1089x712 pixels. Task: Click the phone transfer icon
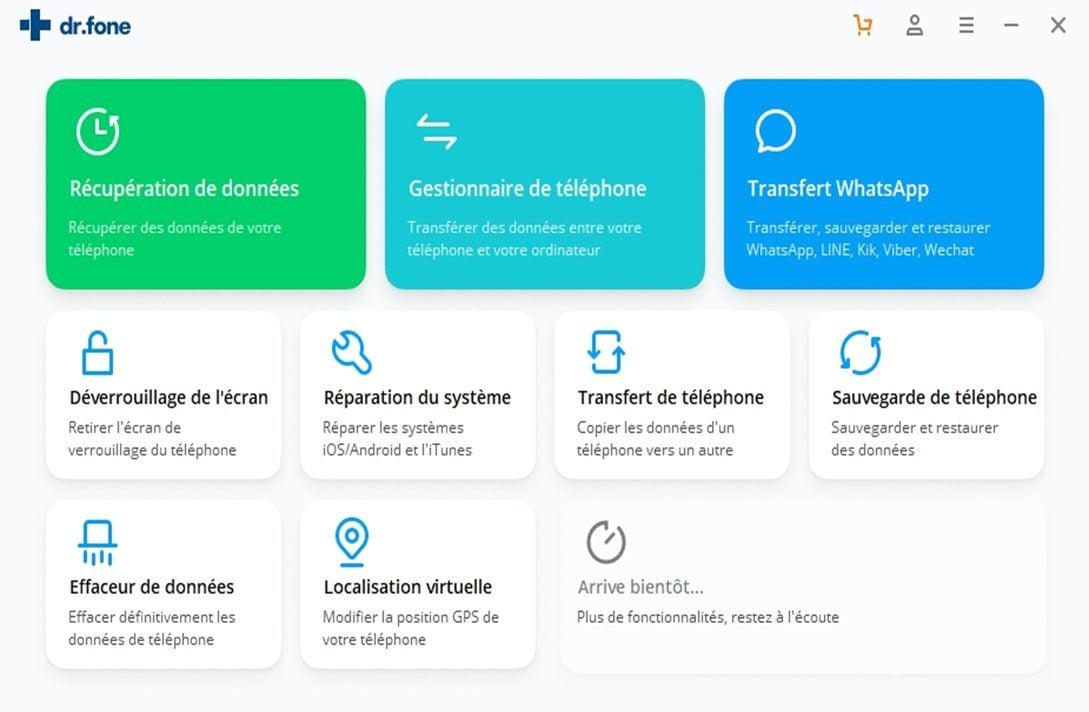pos(606,352)
